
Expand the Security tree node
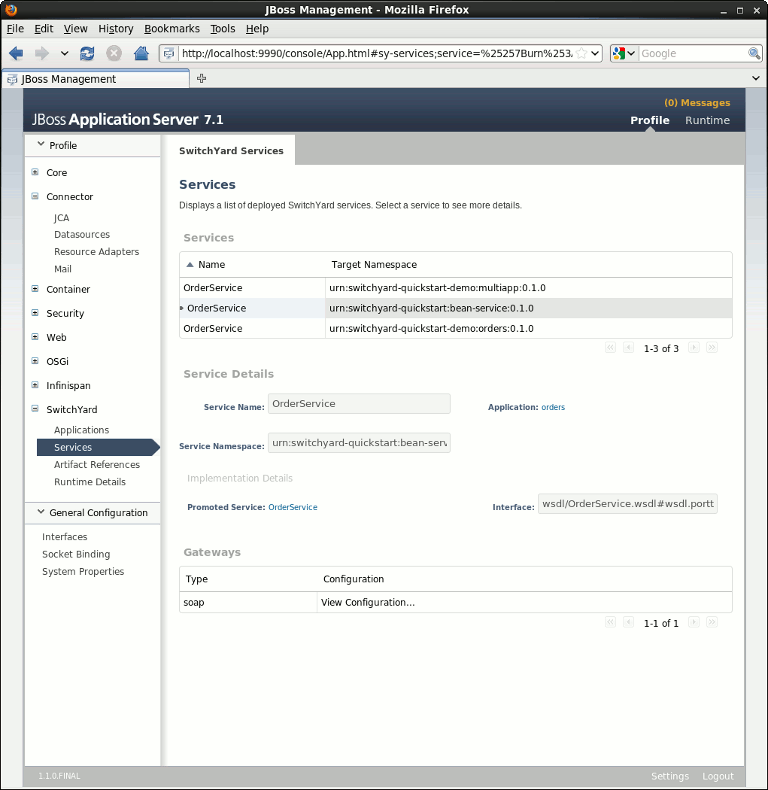(x=35, y=313)
